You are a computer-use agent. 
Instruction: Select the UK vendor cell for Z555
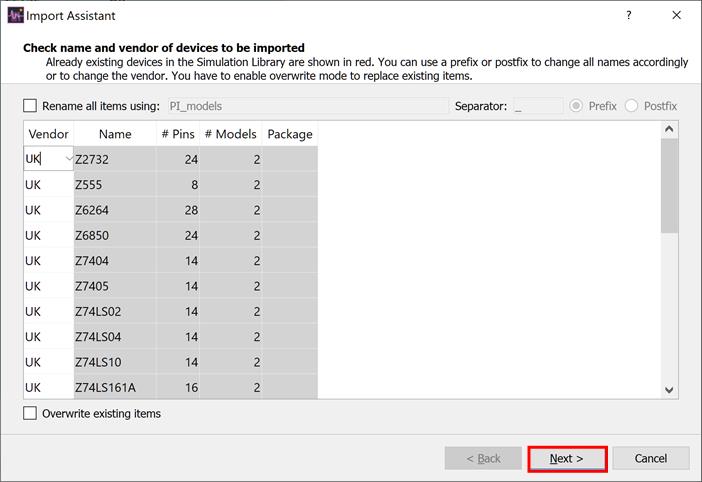pyautogui.click(x=48, y=185)
